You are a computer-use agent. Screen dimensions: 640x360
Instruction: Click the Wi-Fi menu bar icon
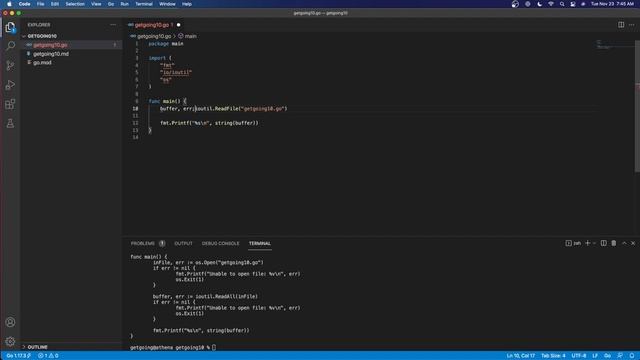click(551, 4)
